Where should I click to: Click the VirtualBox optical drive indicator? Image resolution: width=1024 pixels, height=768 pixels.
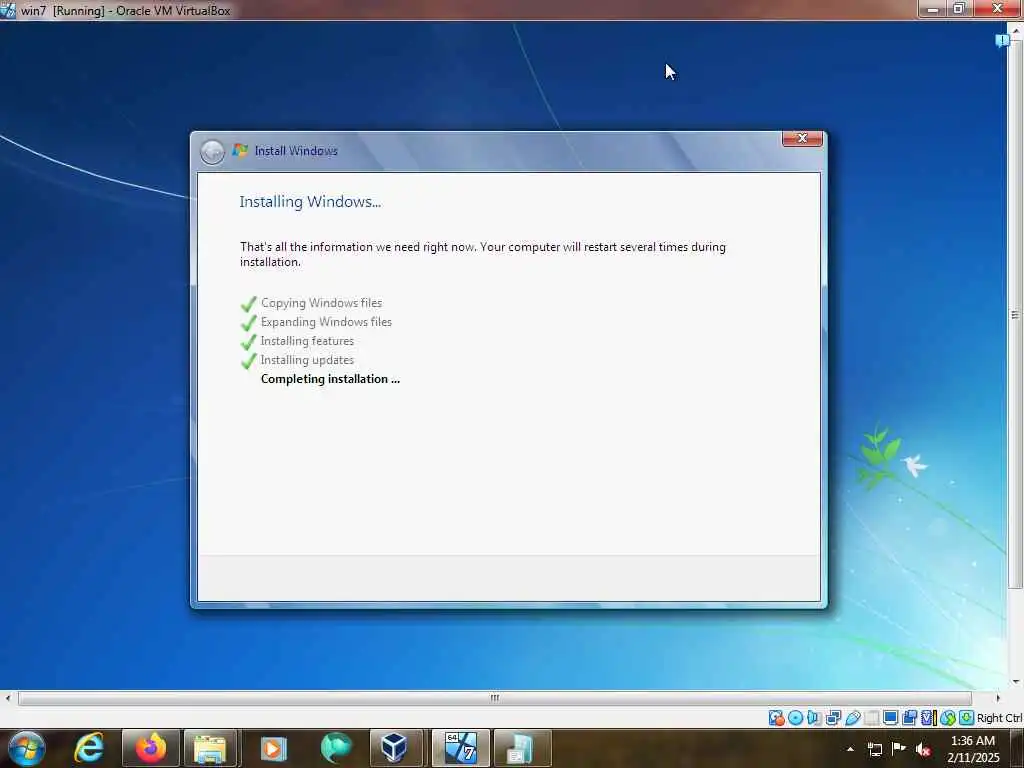click(x=795, y=718)
